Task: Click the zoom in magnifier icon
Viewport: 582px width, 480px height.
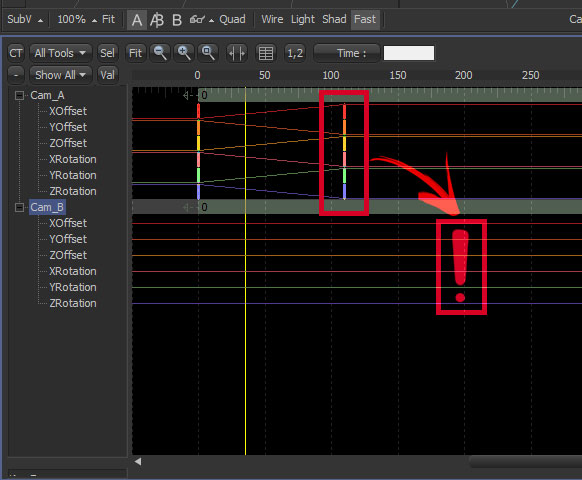Action: pyautogui.click(x=184, y=53)
